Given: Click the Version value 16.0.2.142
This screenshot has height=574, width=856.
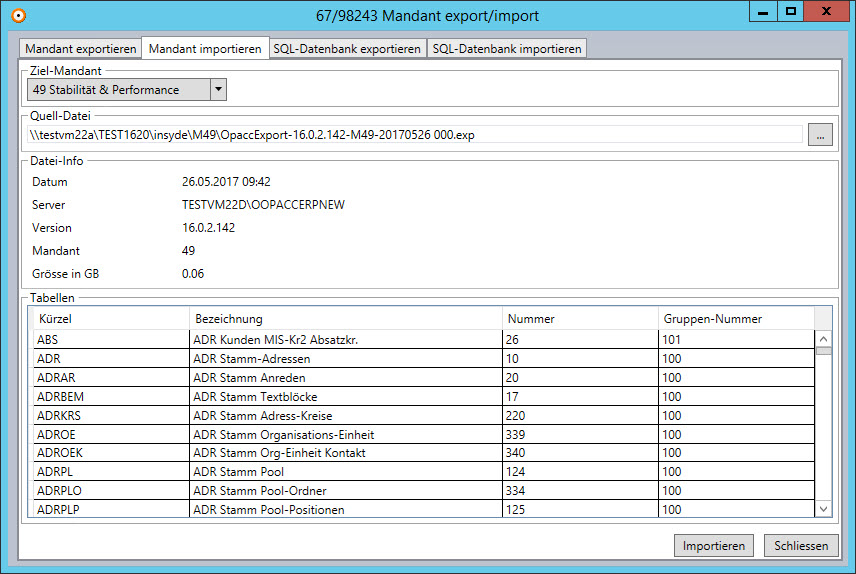Looking at the screenshot, I should [208, 228].
